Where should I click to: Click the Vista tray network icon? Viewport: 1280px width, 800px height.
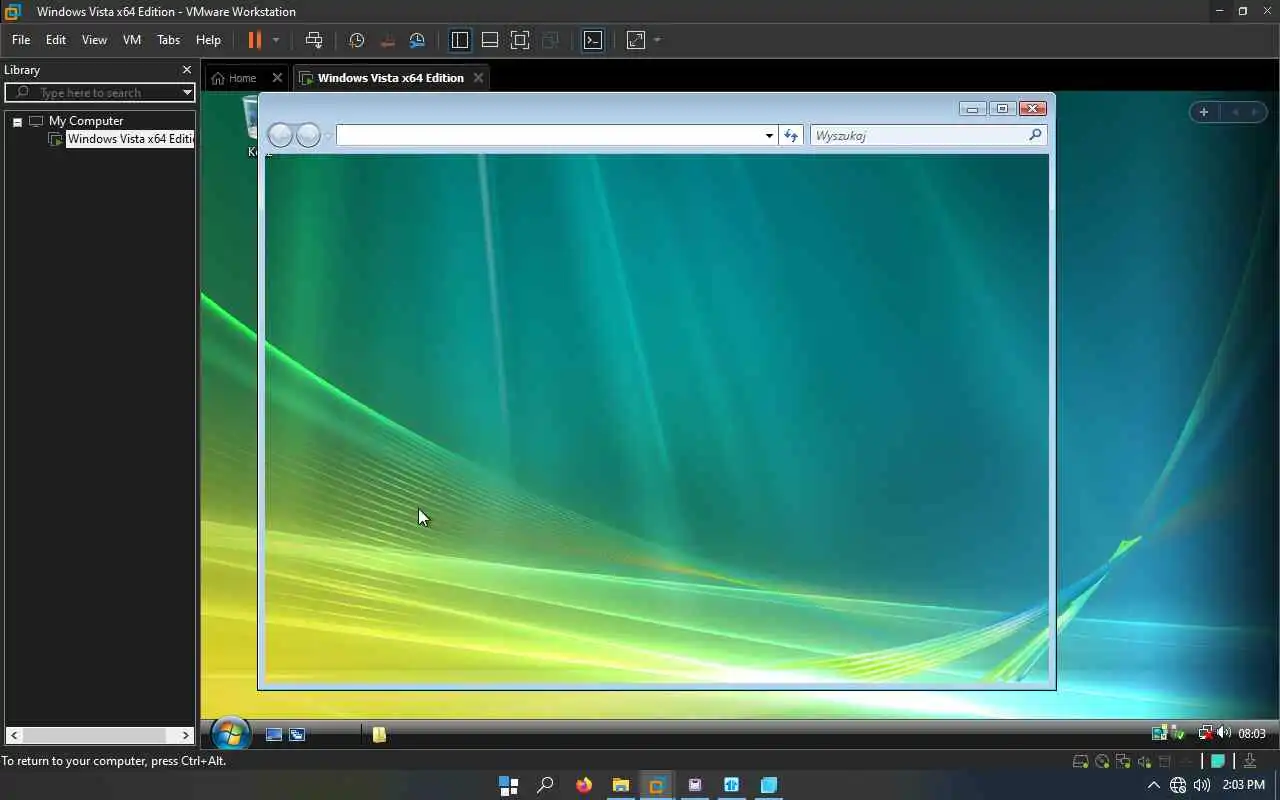click(1206, 733)
